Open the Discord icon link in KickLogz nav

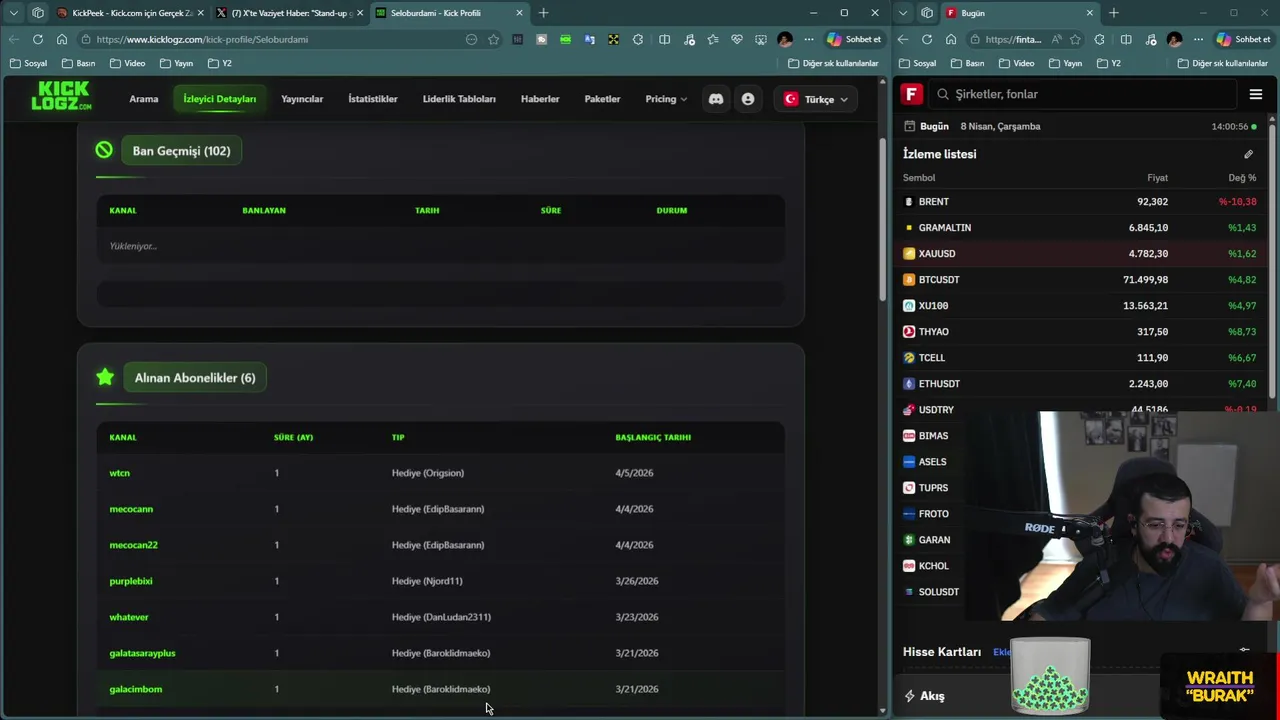(716, 99)
